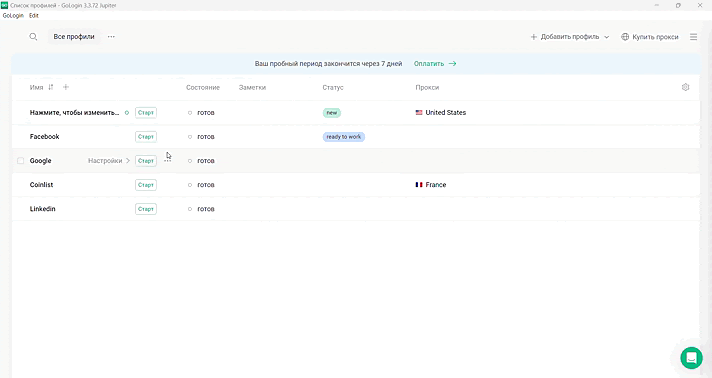This screenshot has height=378, width=712.
Task: Open the table column settings gear icon
Action: (686, 87)
